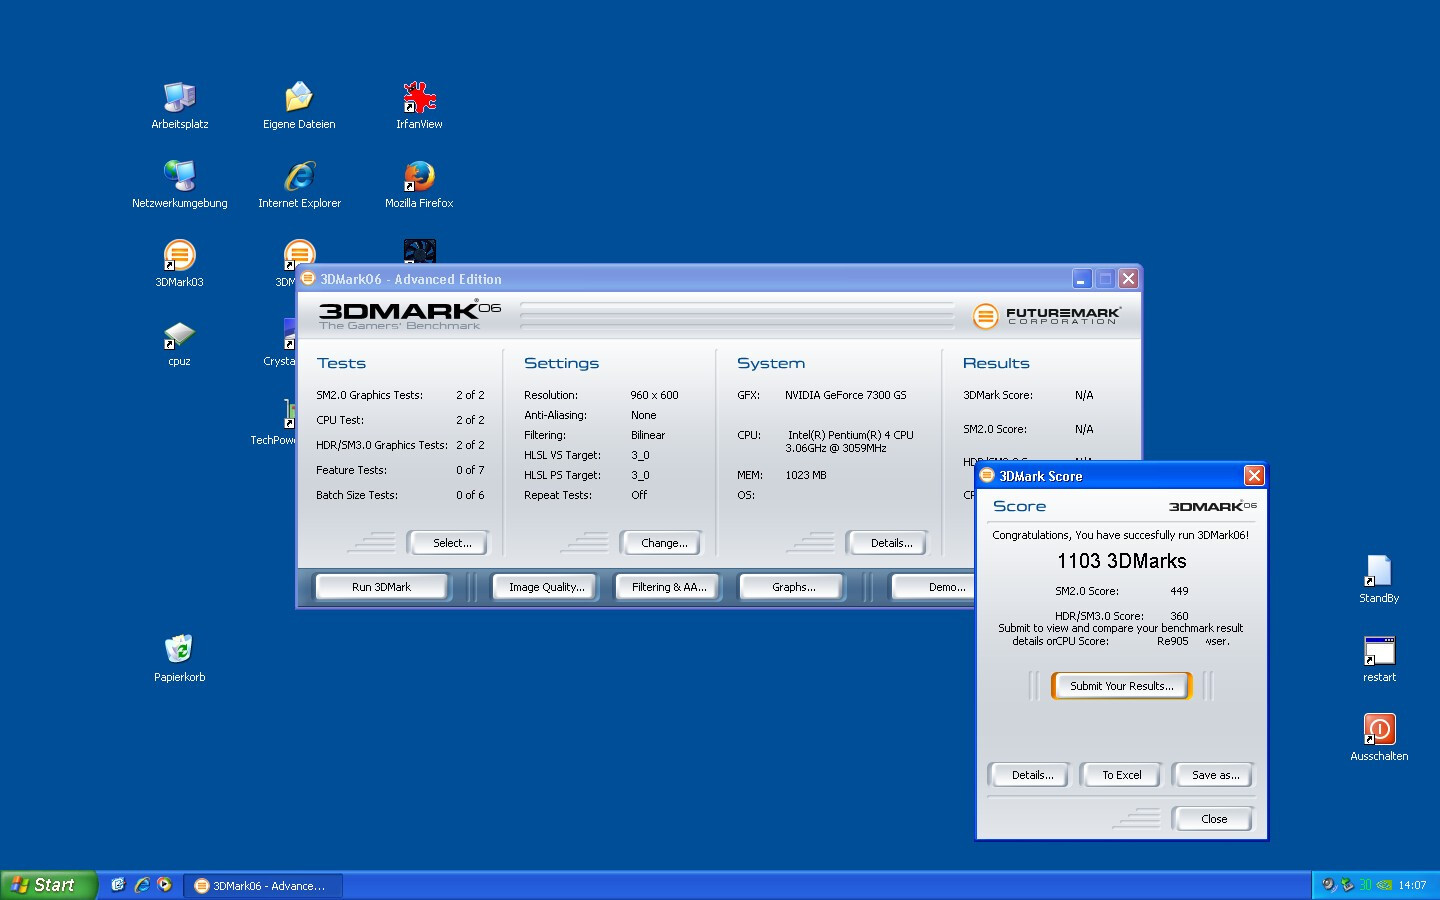1440x900 pixels.
Task: Click the Bilinear filtering value
Action: [x=647, y=435]
